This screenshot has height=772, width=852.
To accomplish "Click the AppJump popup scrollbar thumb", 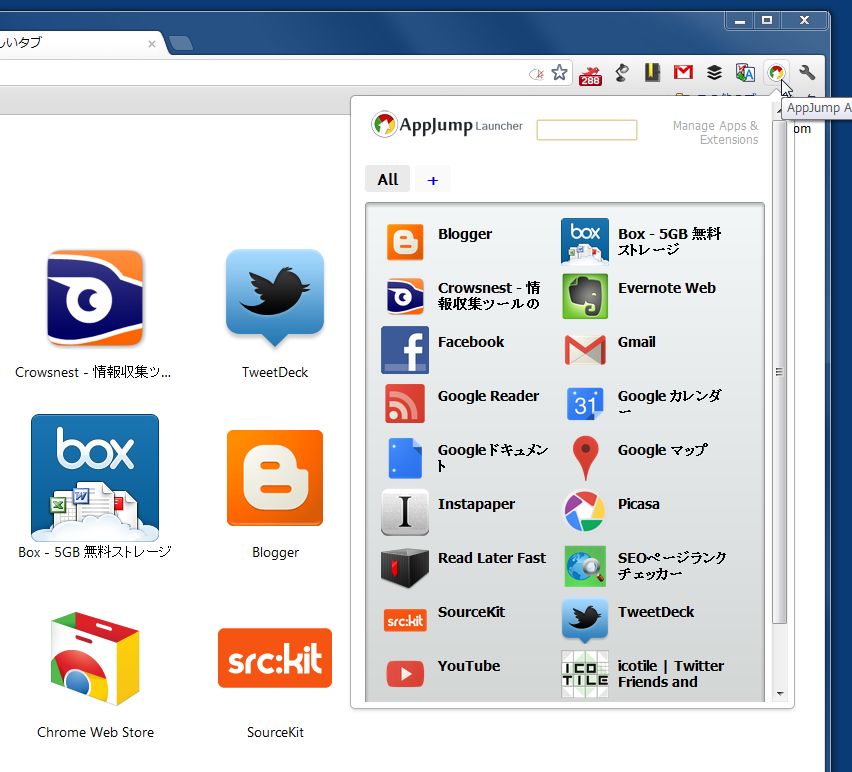I will [779, 372].
